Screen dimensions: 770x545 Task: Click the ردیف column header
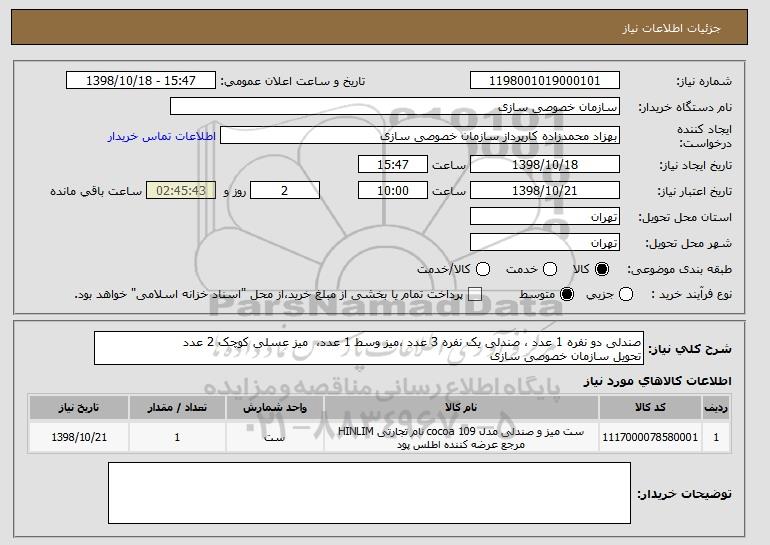(x=716, y=408)
